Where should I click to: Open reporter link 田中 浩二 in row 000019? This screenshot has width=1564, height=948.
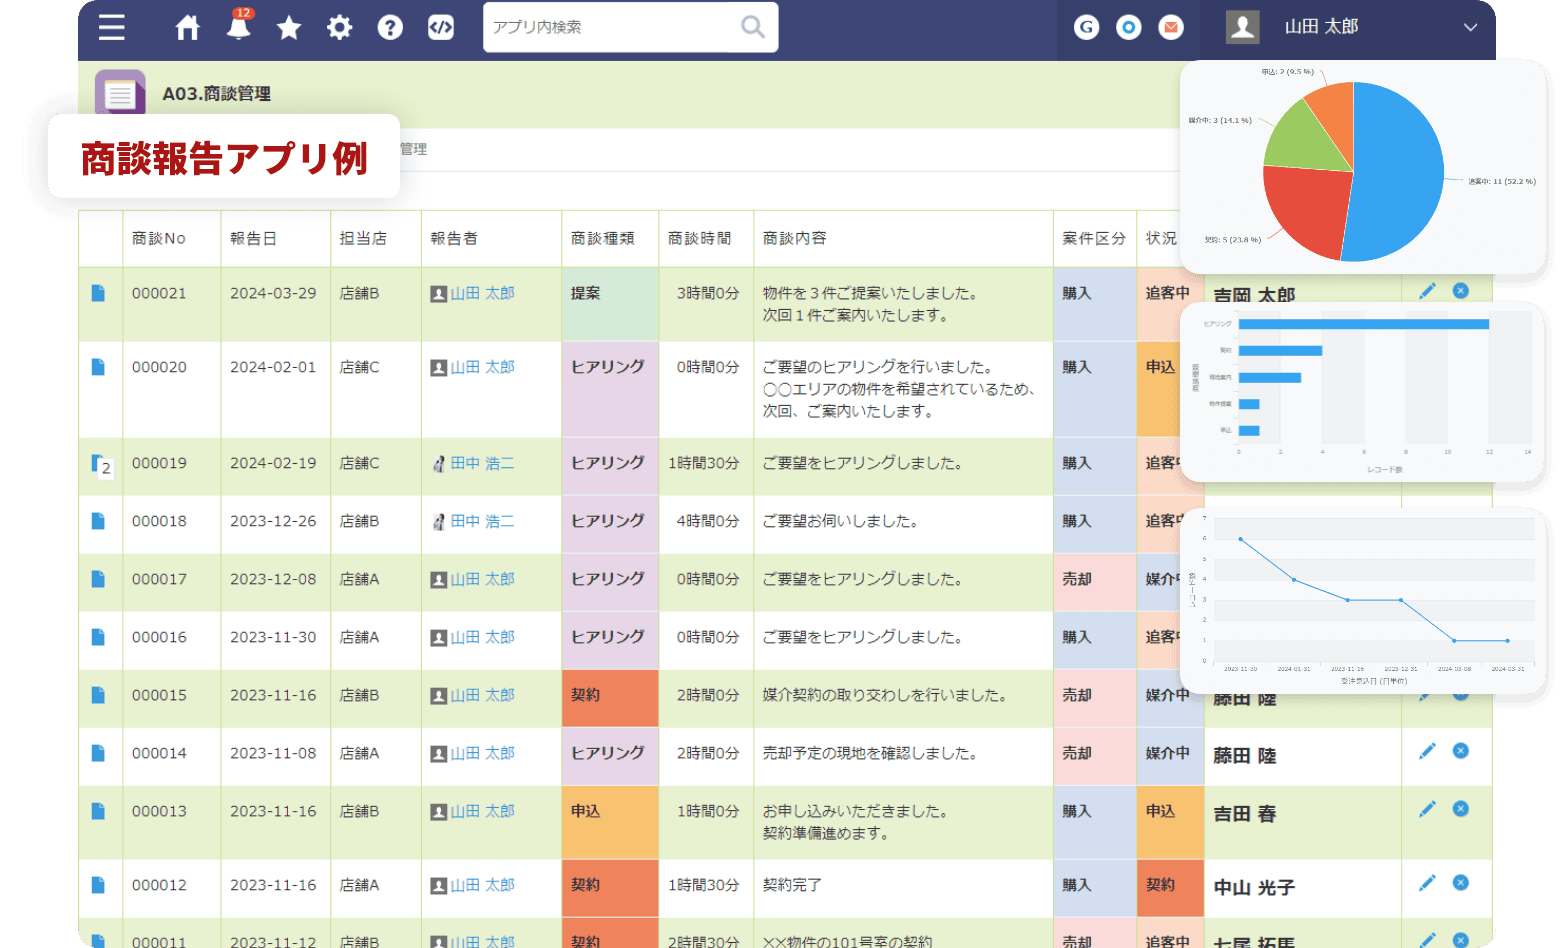(x=482, y=463)
